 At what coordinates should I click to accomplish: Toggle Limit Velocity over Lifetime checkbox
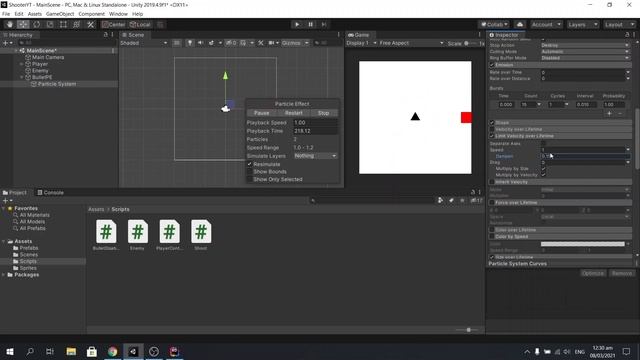492,136
